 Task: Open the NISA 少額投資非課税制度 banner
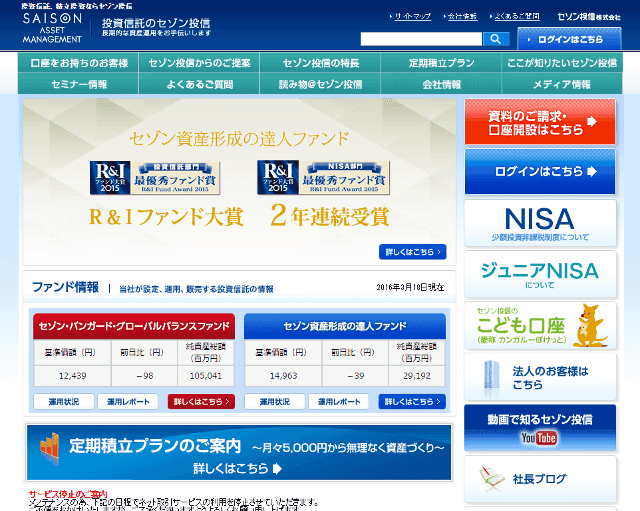(x=540, y=223)
